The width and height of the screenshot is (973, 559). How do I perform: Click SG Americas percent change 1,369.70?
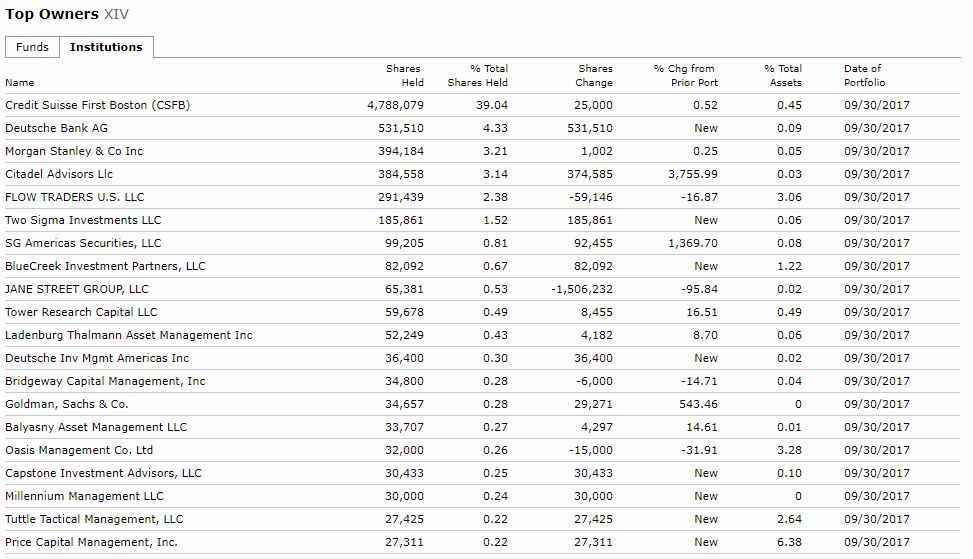point(693,243)
